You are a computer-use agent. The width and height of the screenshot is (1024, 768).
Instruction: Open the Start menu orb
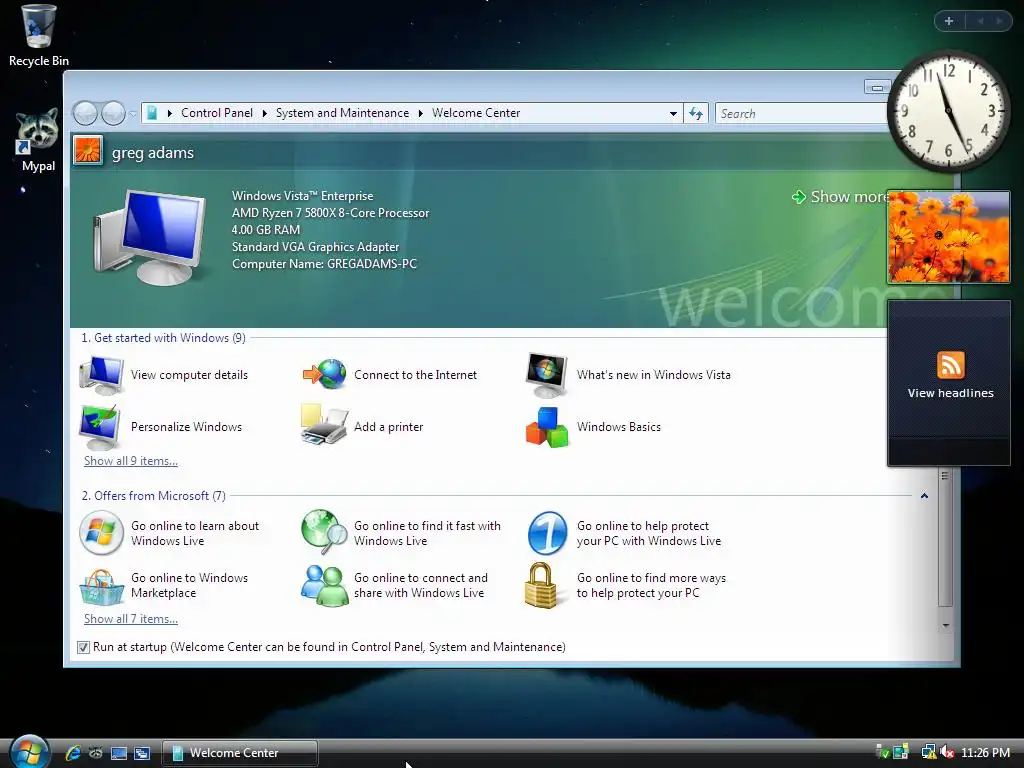[29, 752]
